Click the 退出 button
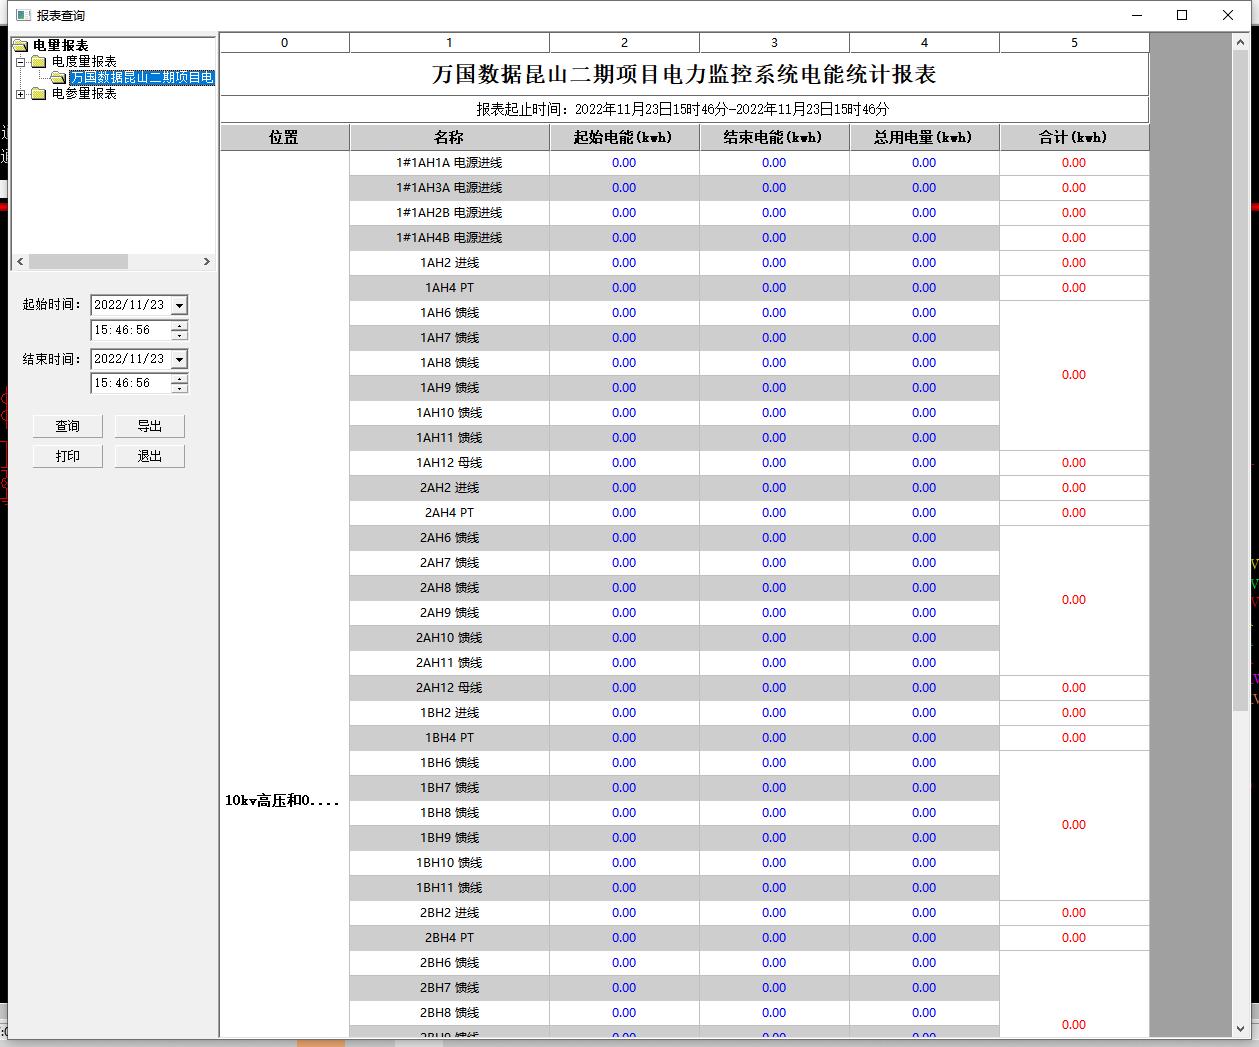 click(x=150, y=456)
